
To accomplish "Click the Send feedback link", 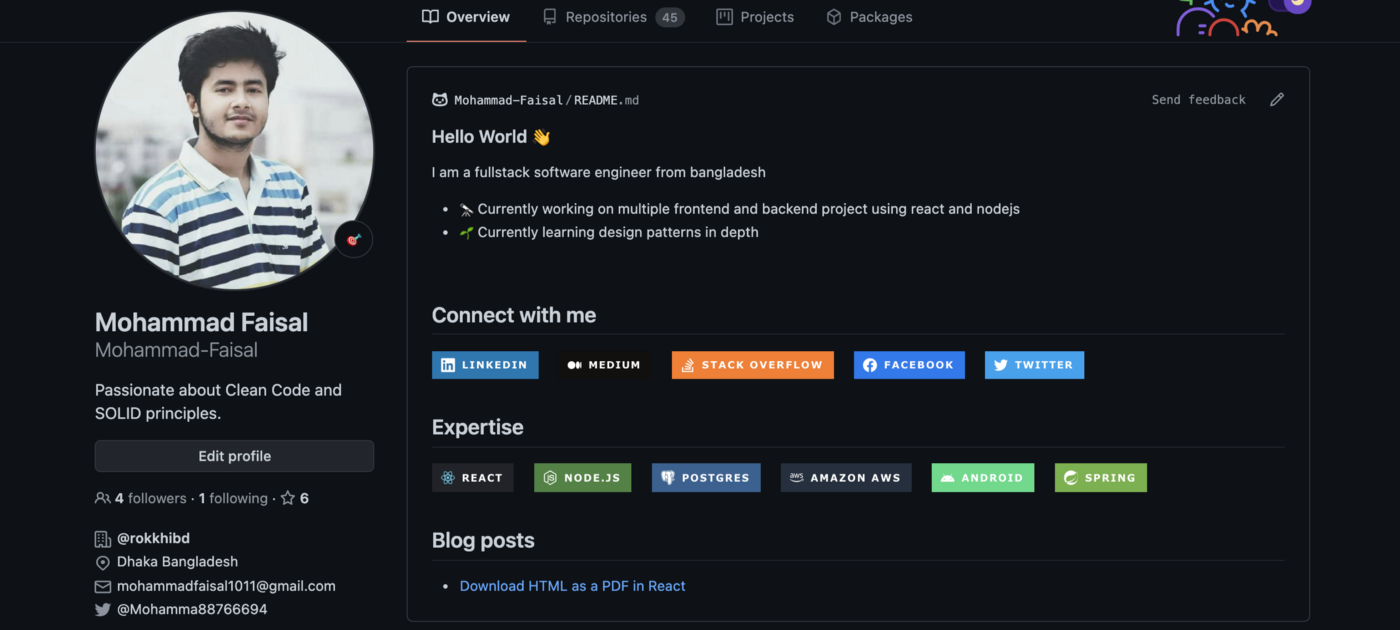I will tap(1198, 100).
